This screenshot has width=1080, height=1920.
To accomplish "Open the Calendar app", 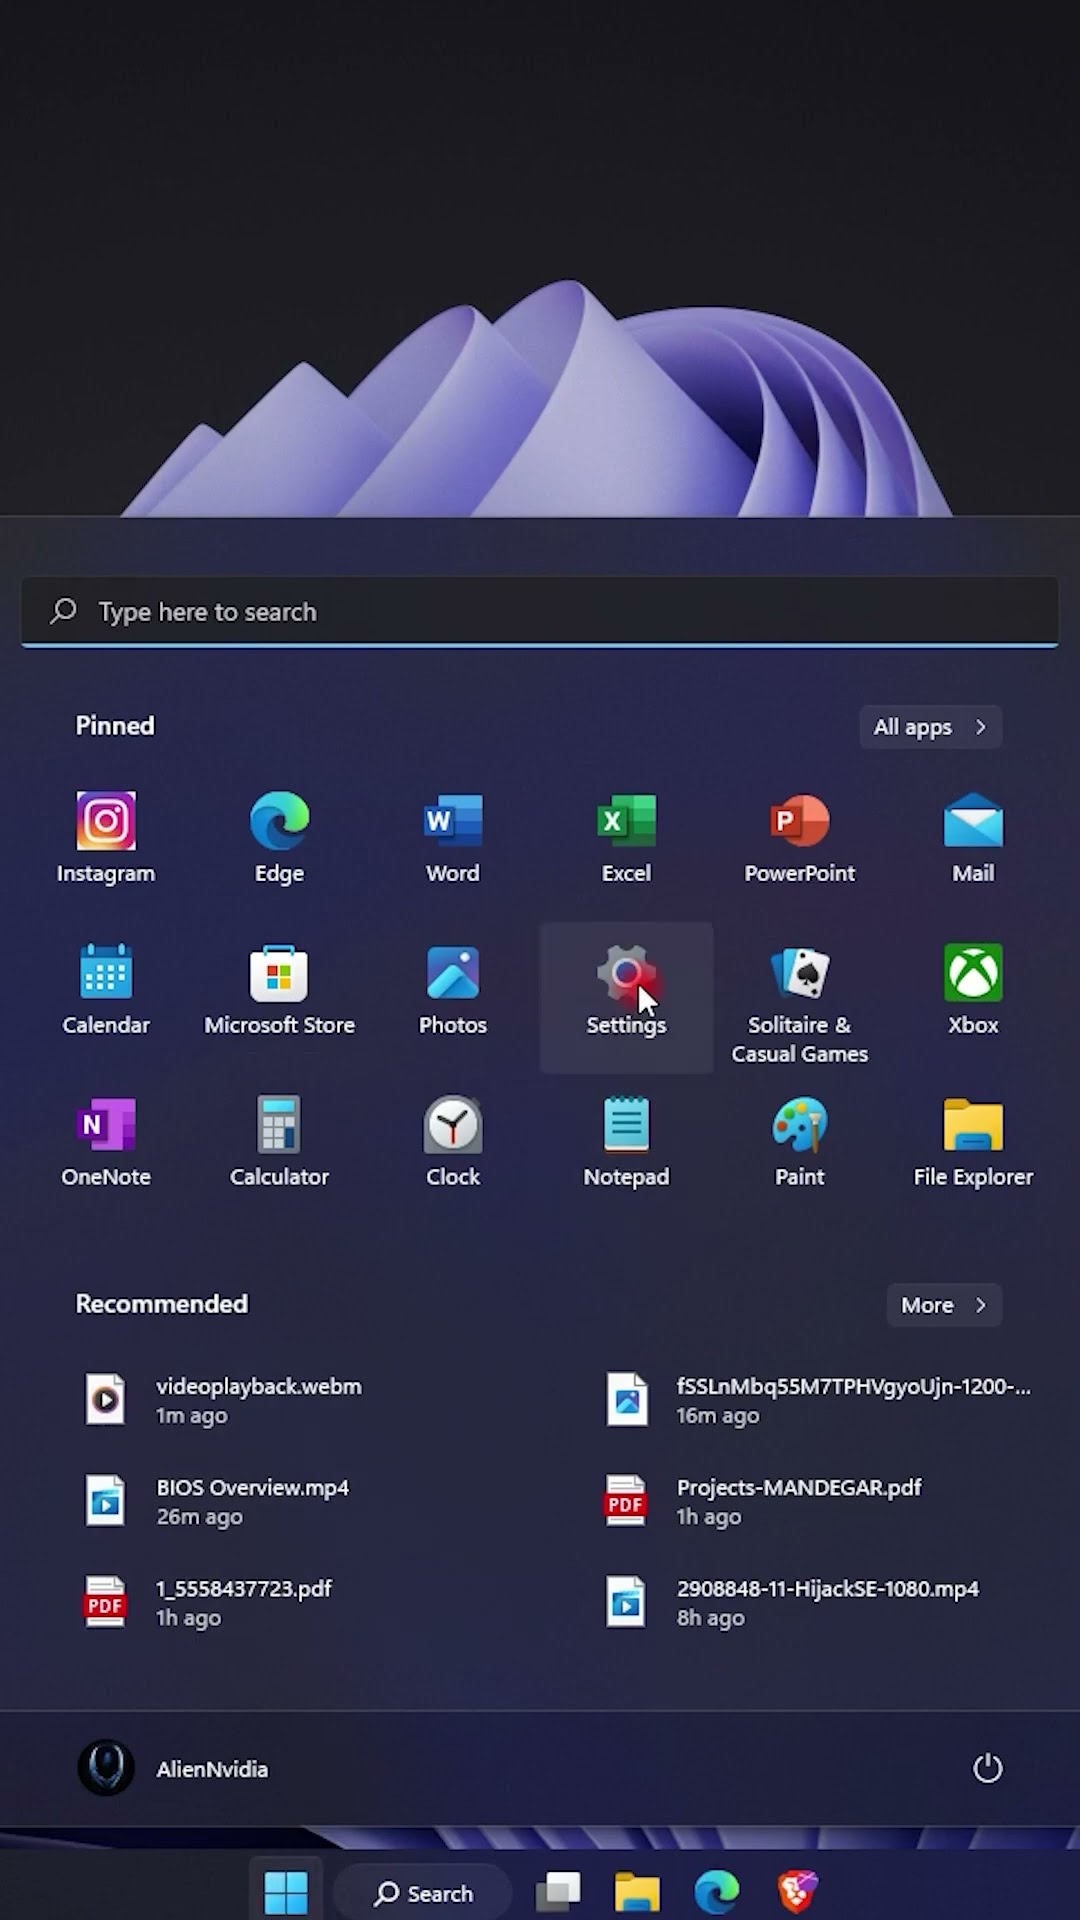I will (106, 990).
